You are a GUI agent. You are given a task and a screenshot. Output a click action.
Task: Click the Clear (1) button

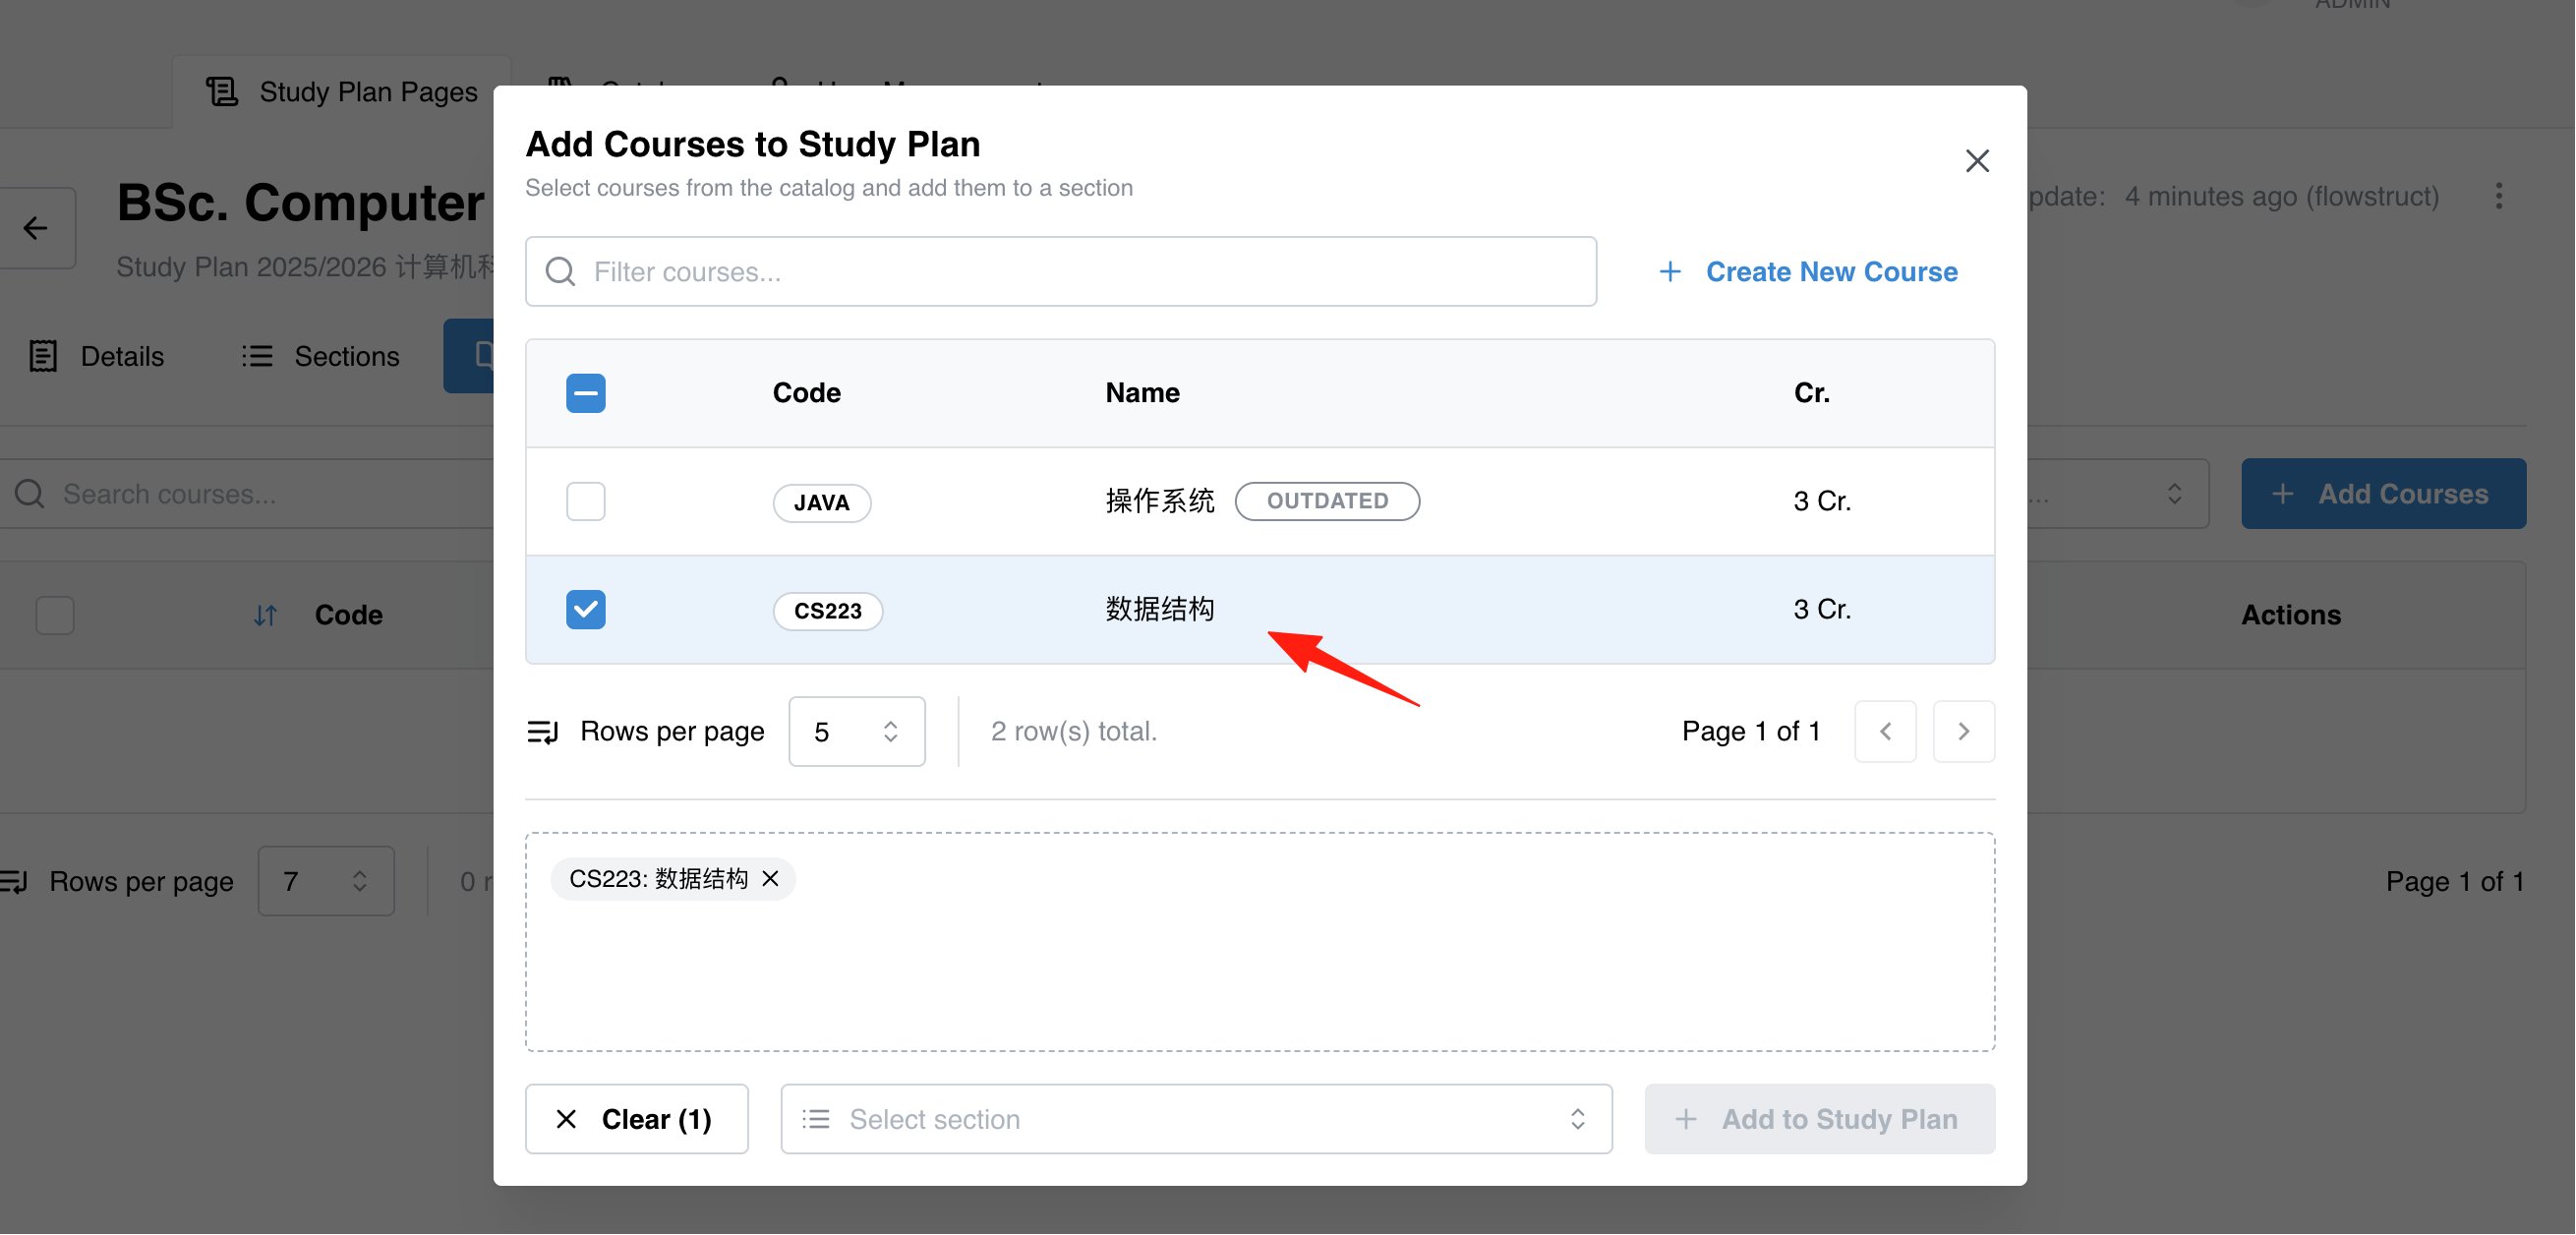coord(636,1118)
